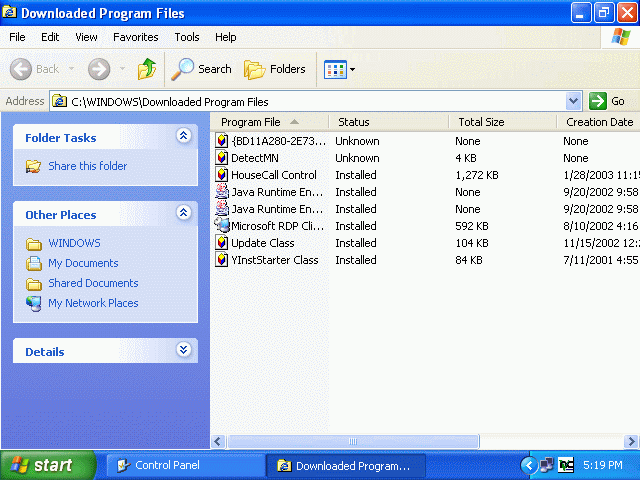
Task: Open the Tools menu
Action: pyautogui.click(x=187, y=37)
